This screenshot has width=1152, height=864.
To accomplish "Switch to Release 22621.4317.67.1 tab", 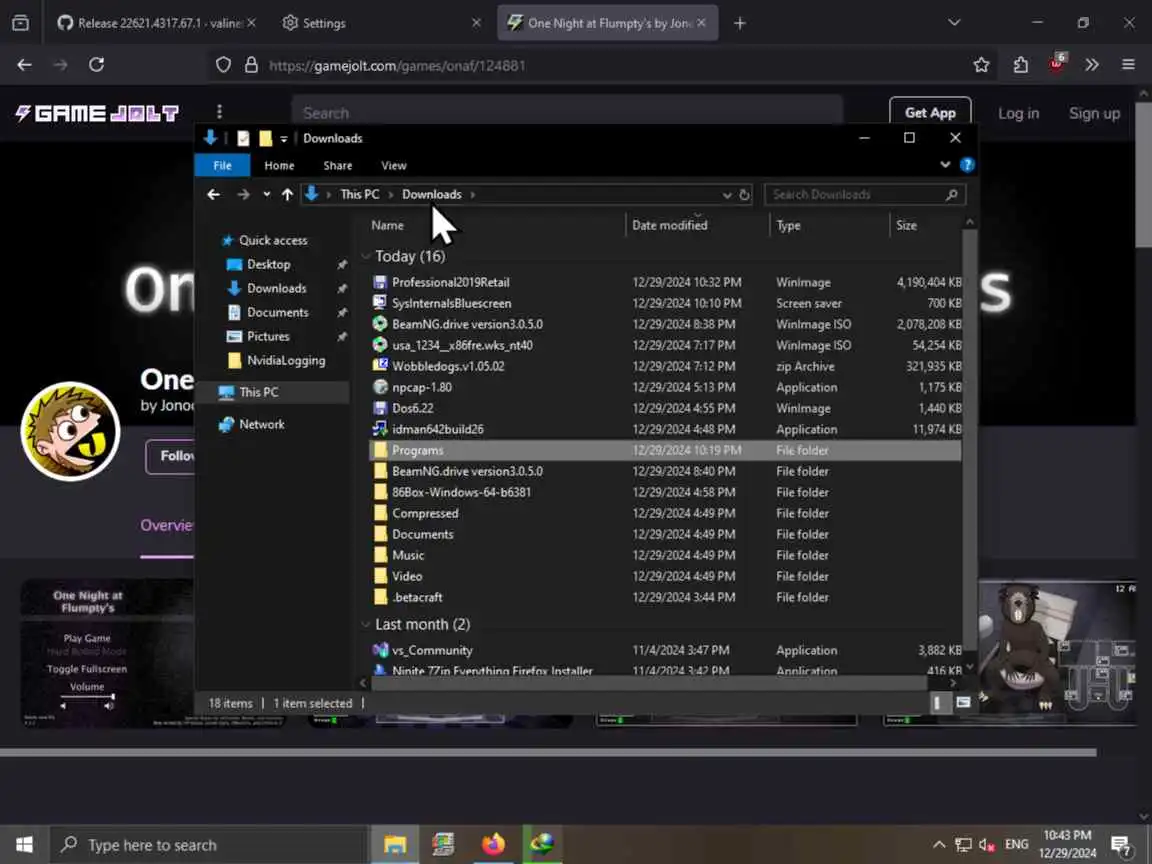I will 156,23.
